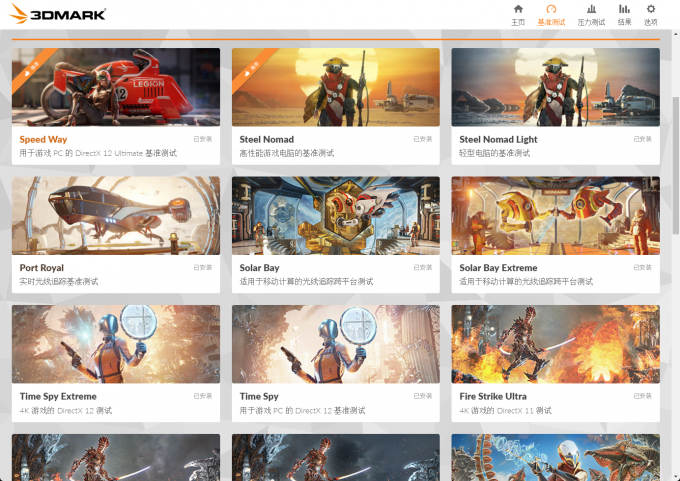Viewport: 680px width, 481px height.
Task: Click the Time Spy title
Action: pyautogui.click(x=259, y=396)
